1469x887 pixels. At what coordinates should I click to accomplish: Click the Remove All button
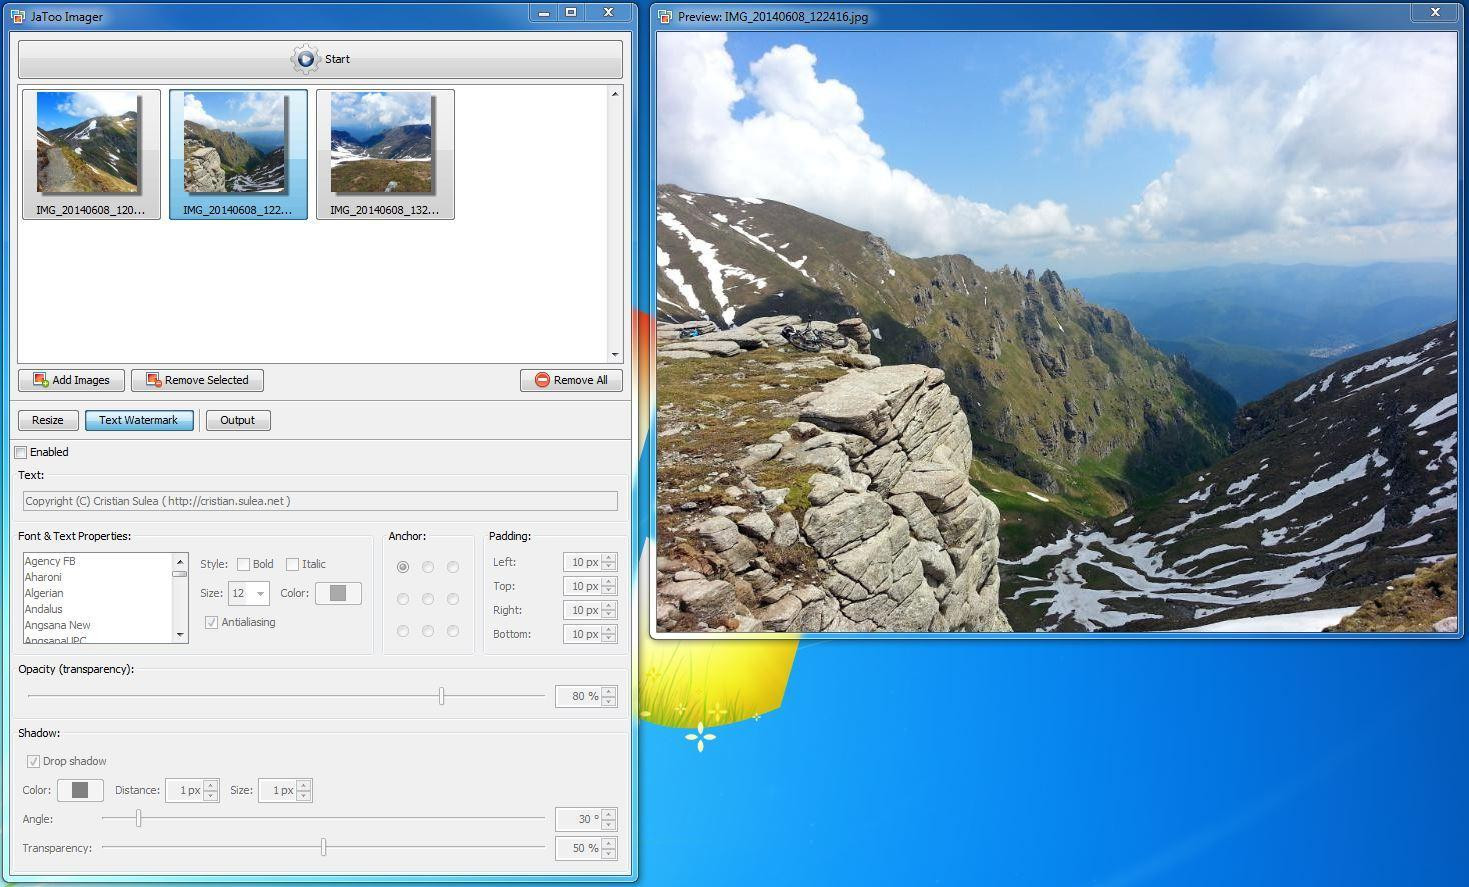(571, 380)
